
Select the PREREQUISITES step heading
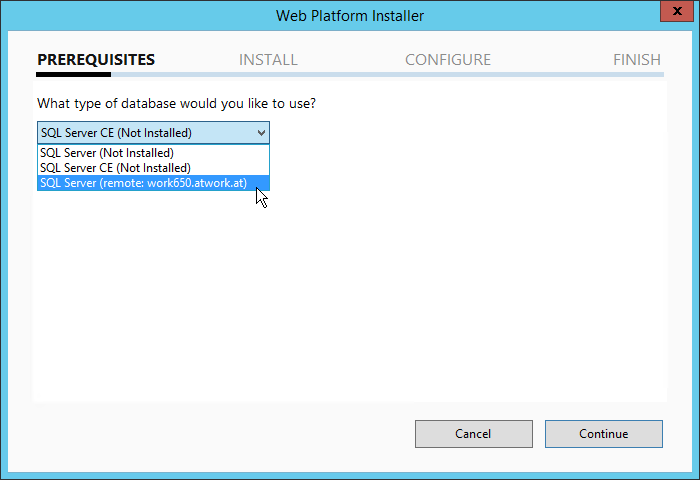pyautogui.click(x=96, y=60)
